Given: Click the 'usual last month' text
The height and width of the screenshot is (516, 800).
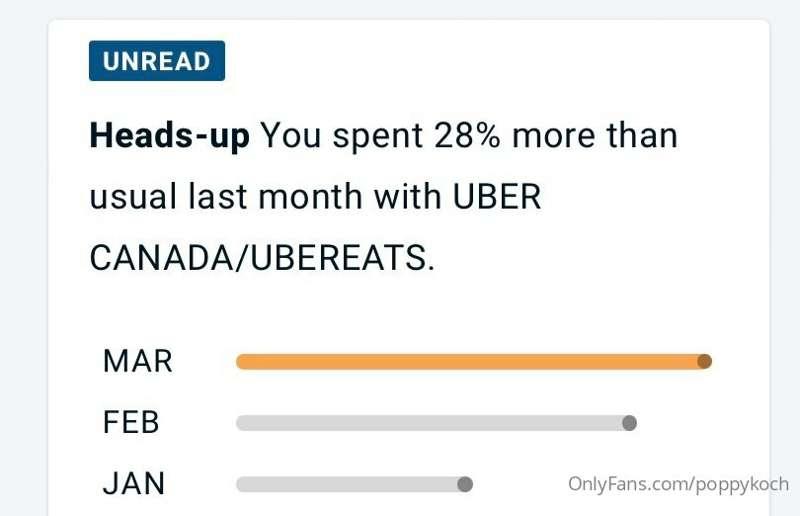Looking at the screenshot, I should pos(226,196).
